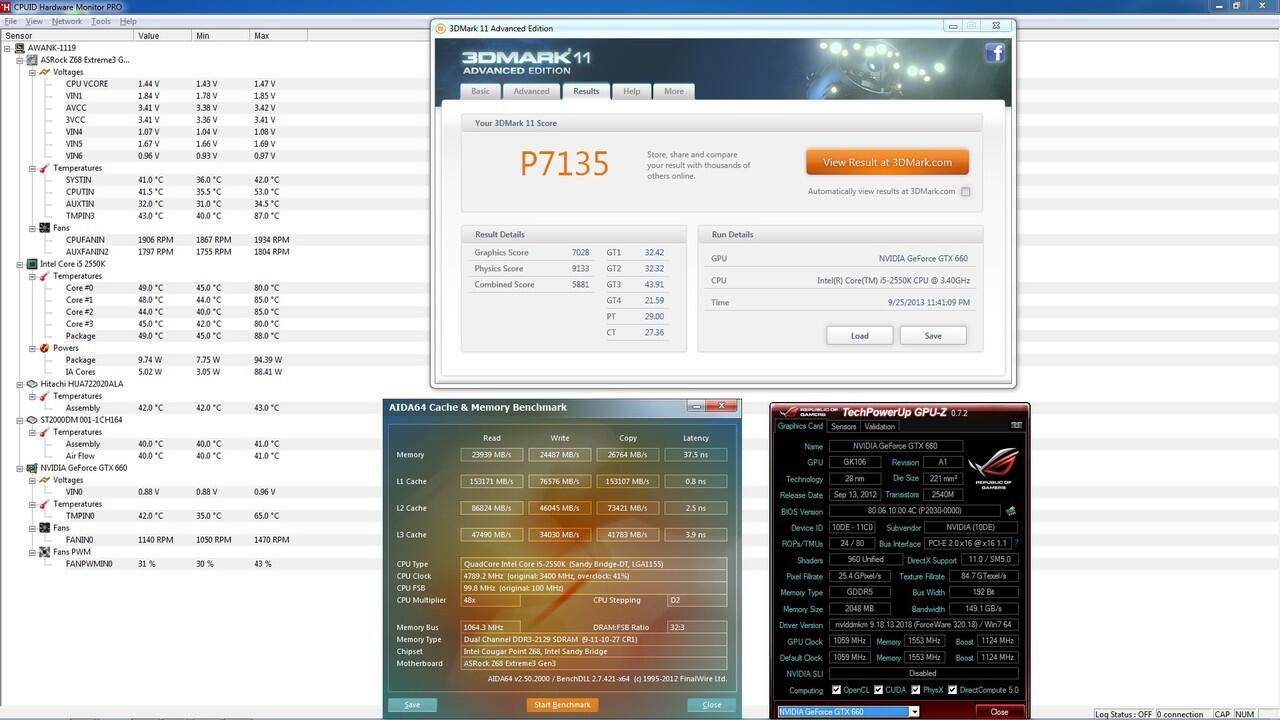Toggle the PhysX checkbox in GPU-Z

914,690
